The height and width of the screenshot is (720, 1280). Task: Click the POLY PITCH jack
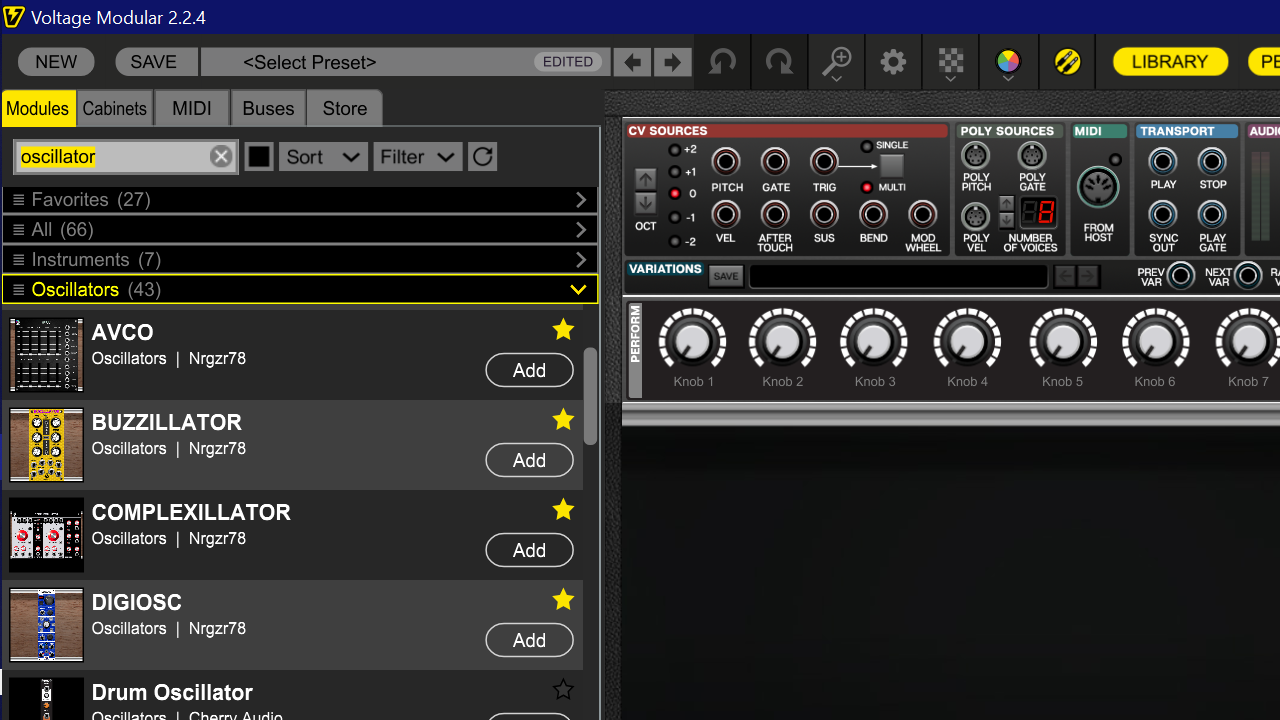pyautogui.click(x=976, y=156)
